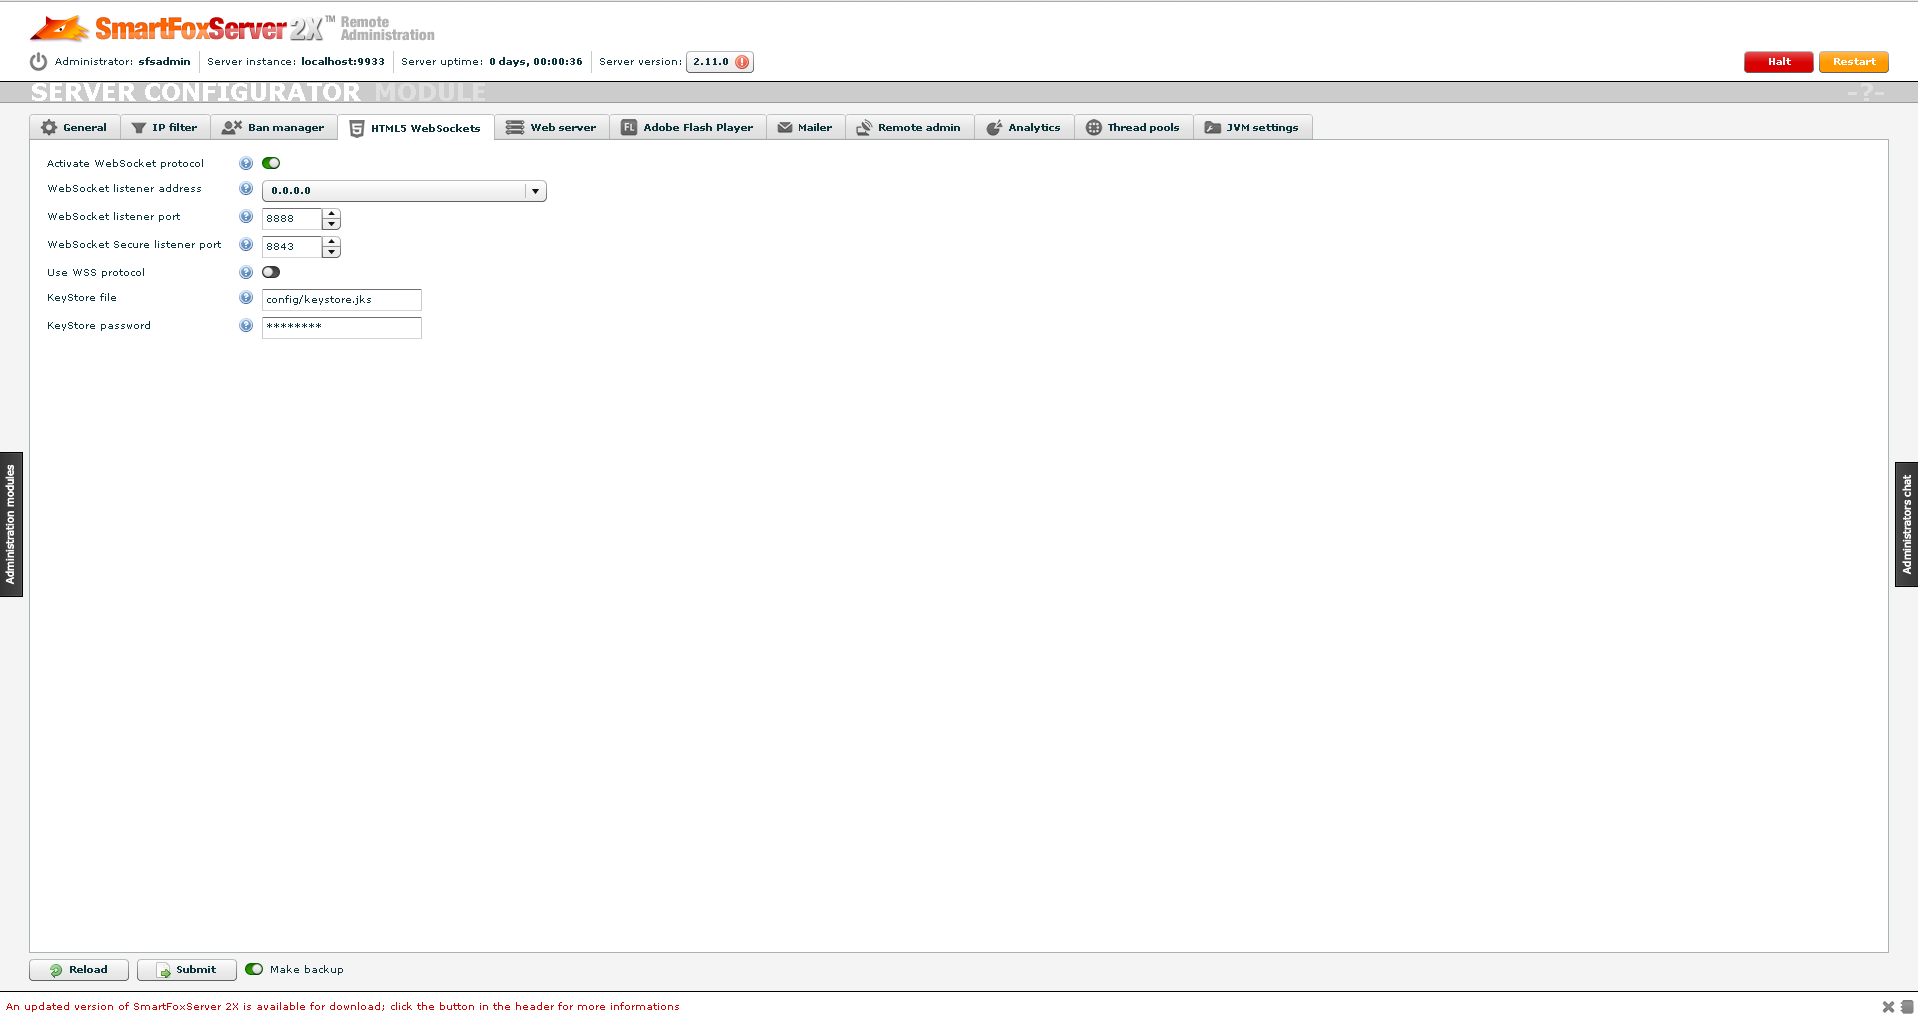Screen dimensions: 1918x1020
Task: Decrease the WebSocket Secure listener port value
Action: click(x=331, y=252)
